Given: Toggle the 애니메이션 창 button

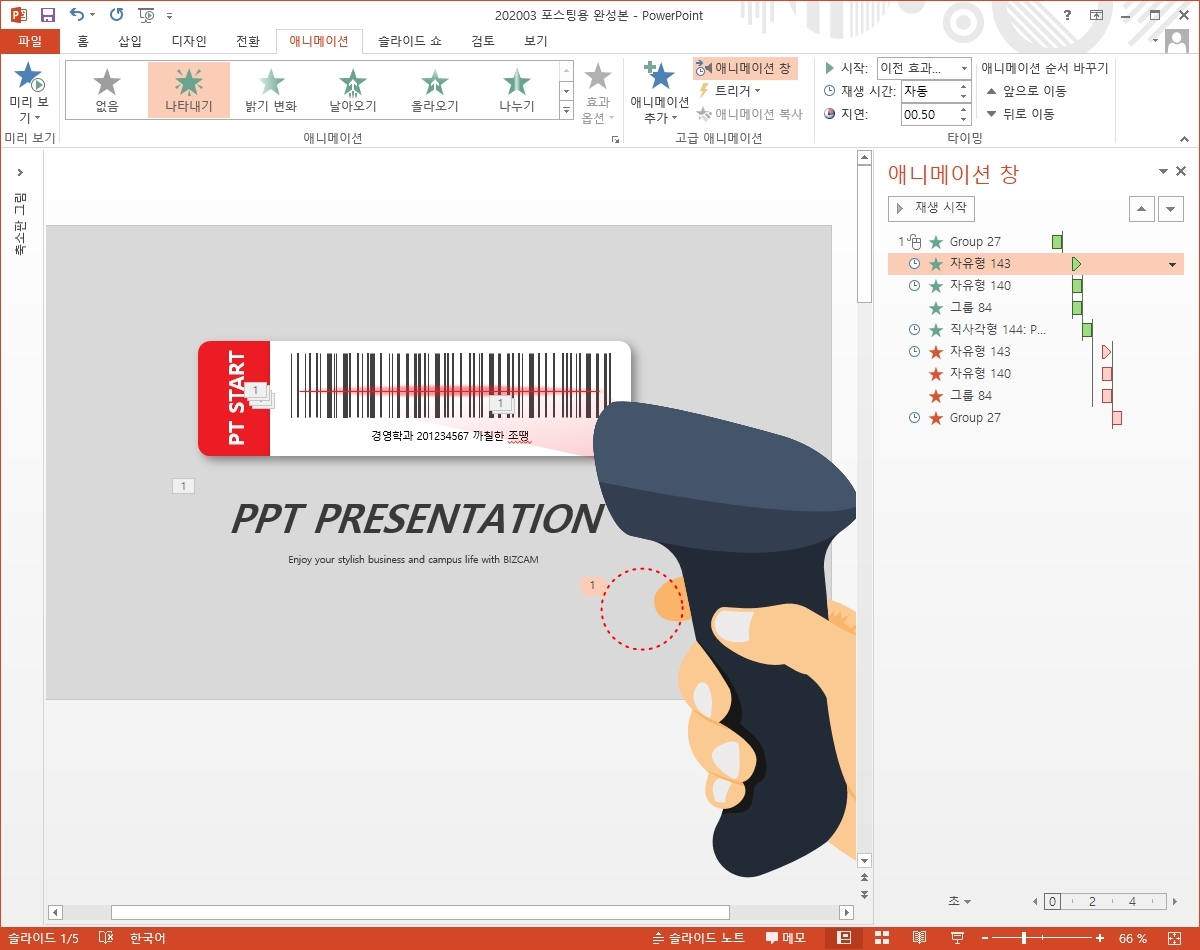Looking at the screenshot, I should point(745,68).
